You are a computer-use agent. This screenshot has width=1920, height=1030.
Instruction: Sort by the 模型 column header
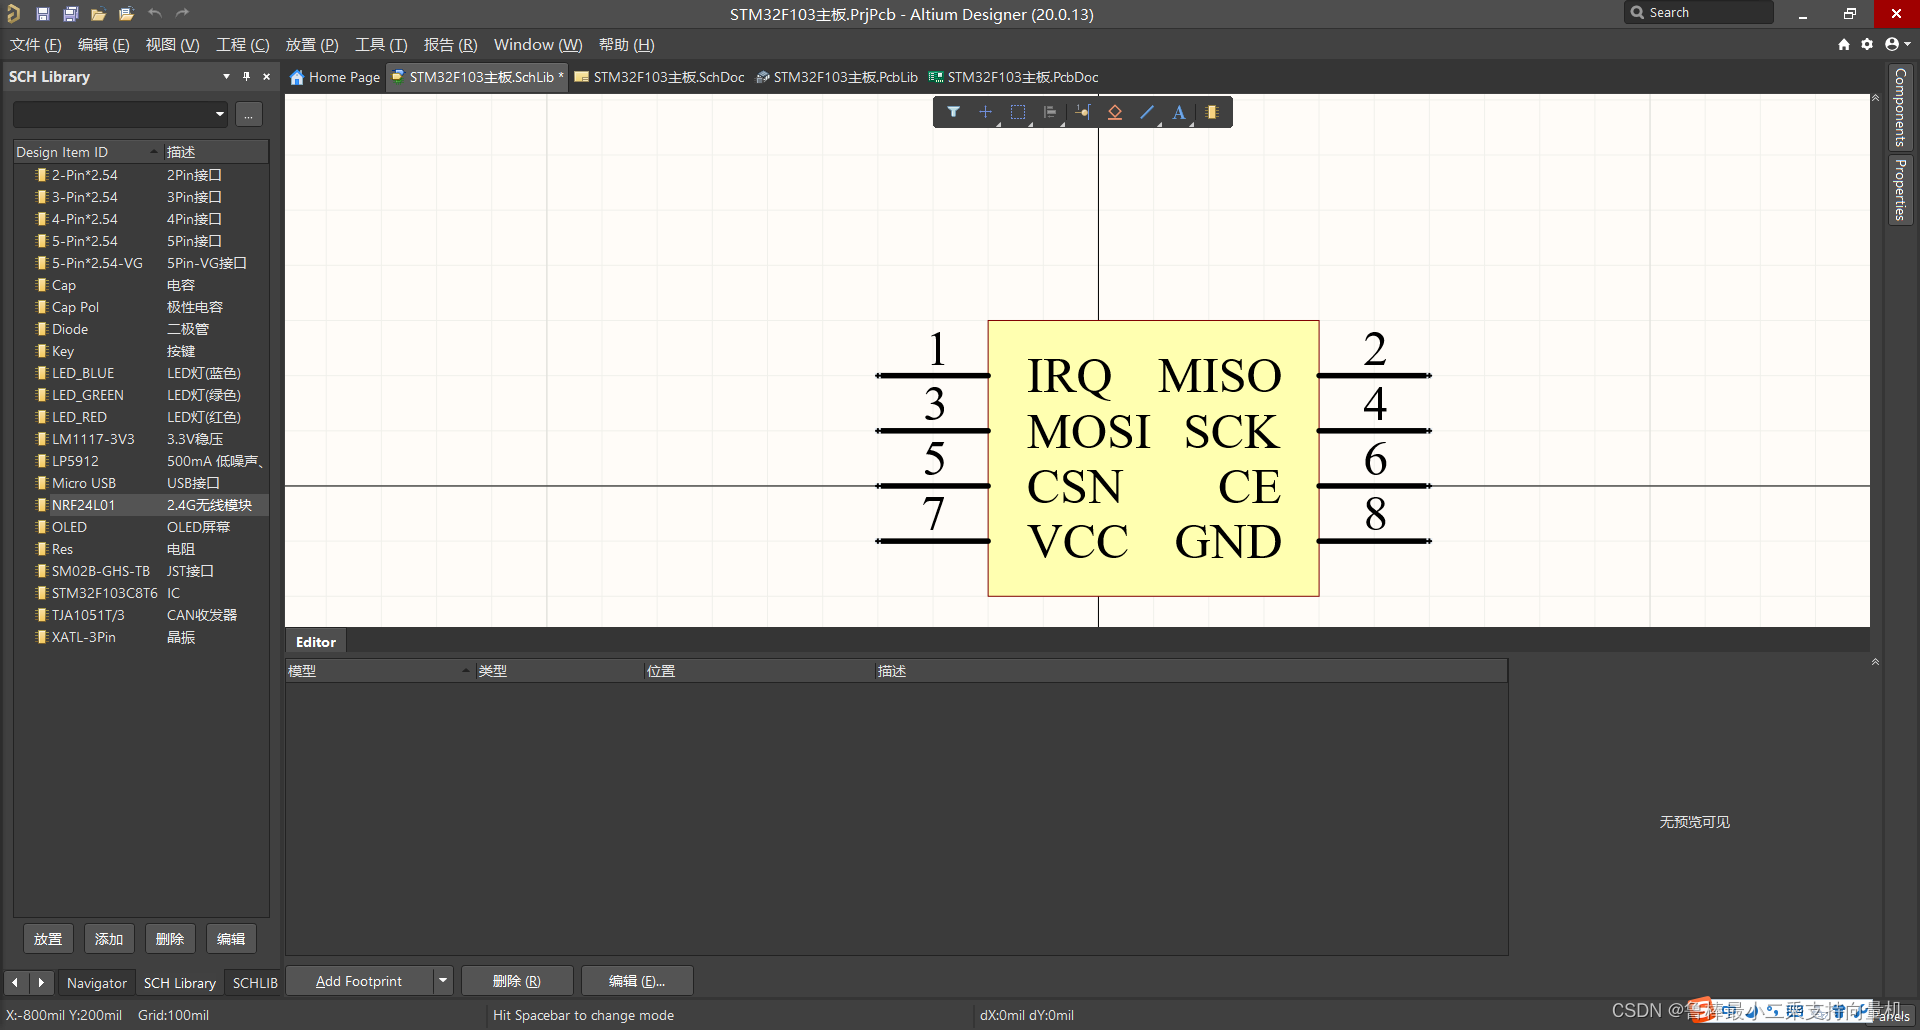[x=380, y=671]
